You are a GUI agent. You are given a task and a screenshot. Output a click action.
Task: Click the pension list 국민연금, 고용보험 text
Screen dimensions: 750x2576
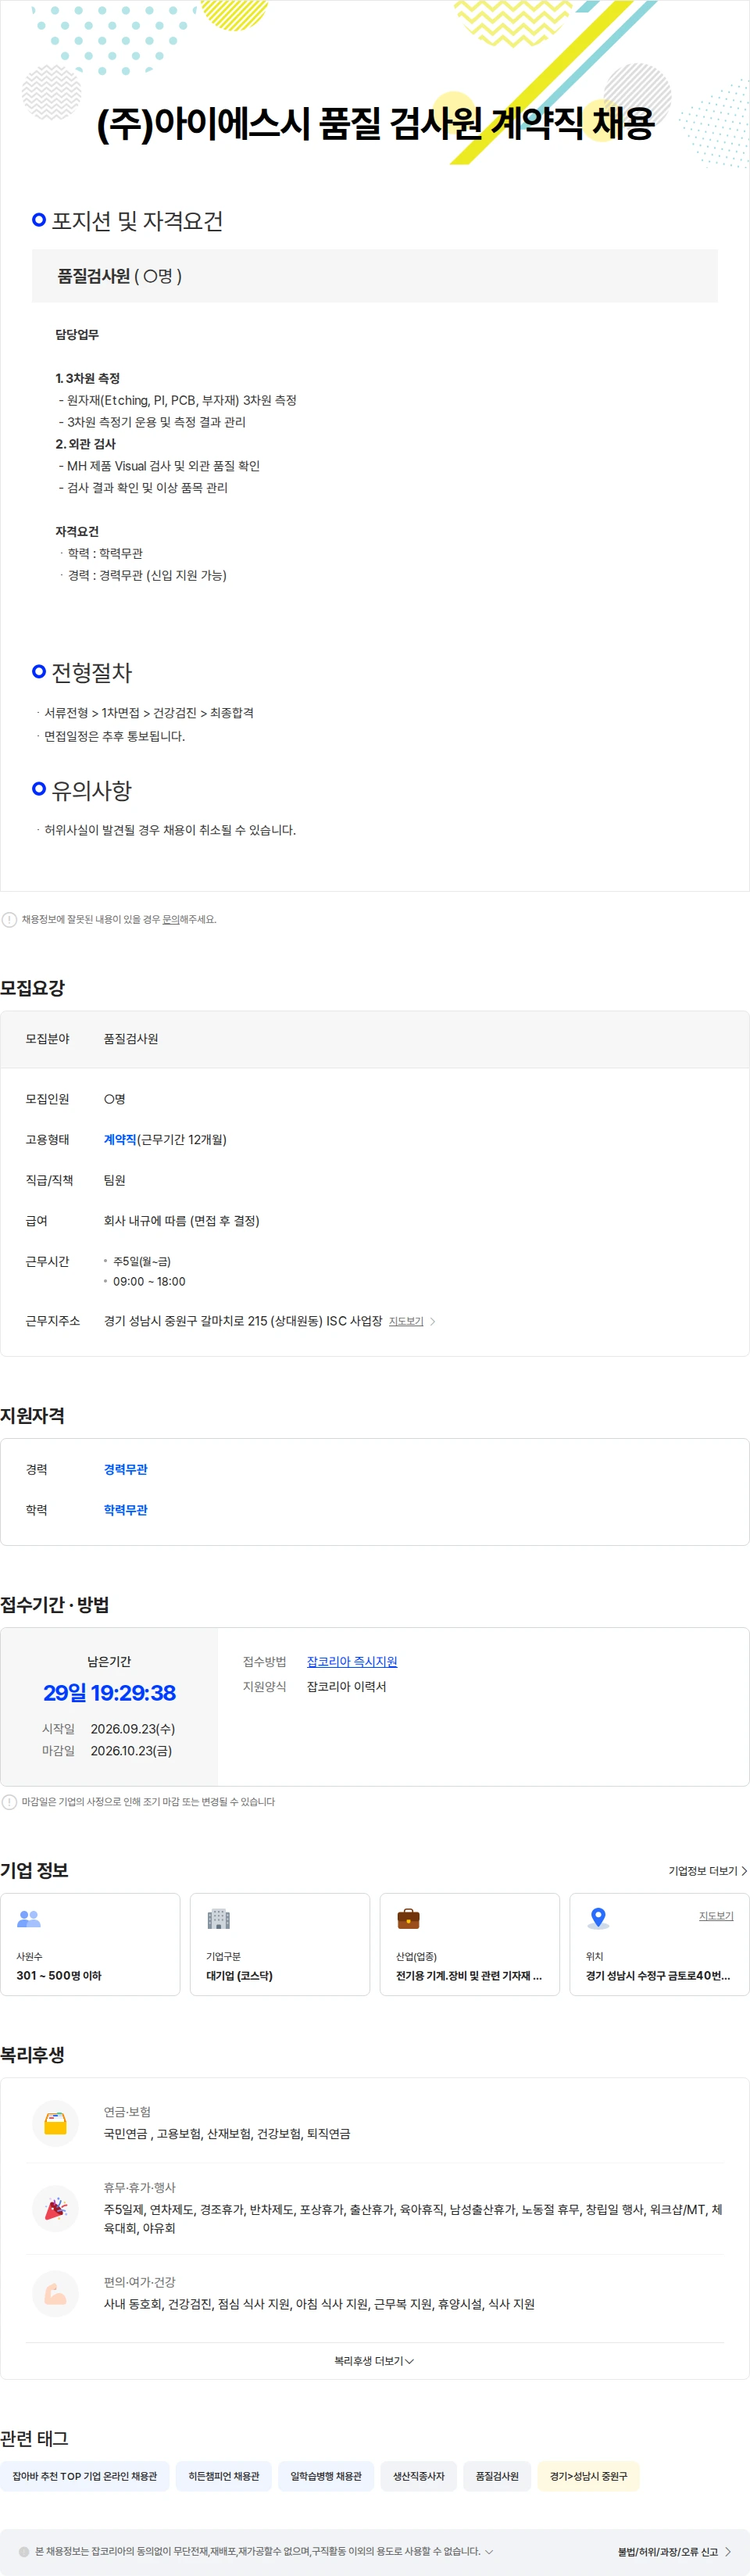point(227,2133)
